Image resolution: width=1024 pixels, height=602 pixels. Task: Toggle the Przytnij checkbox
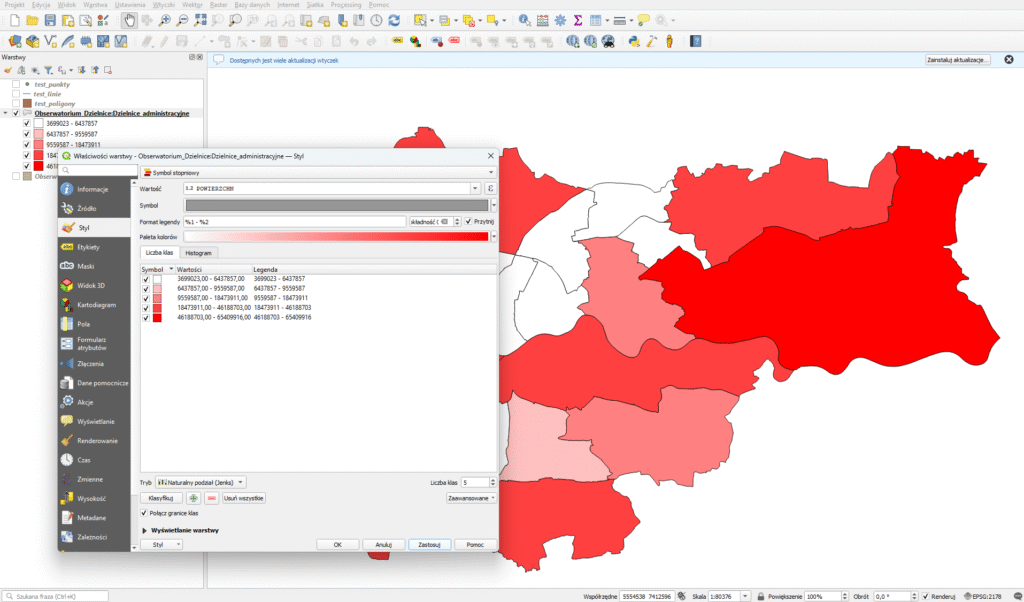point(468,221)
